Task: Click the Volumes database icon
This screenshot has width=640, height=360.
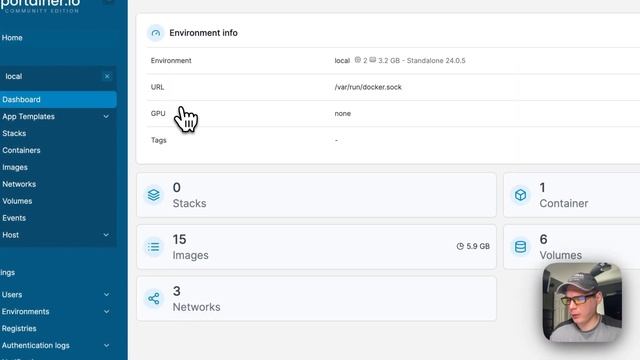Action: pyautogui.click(x=520, y=247)
